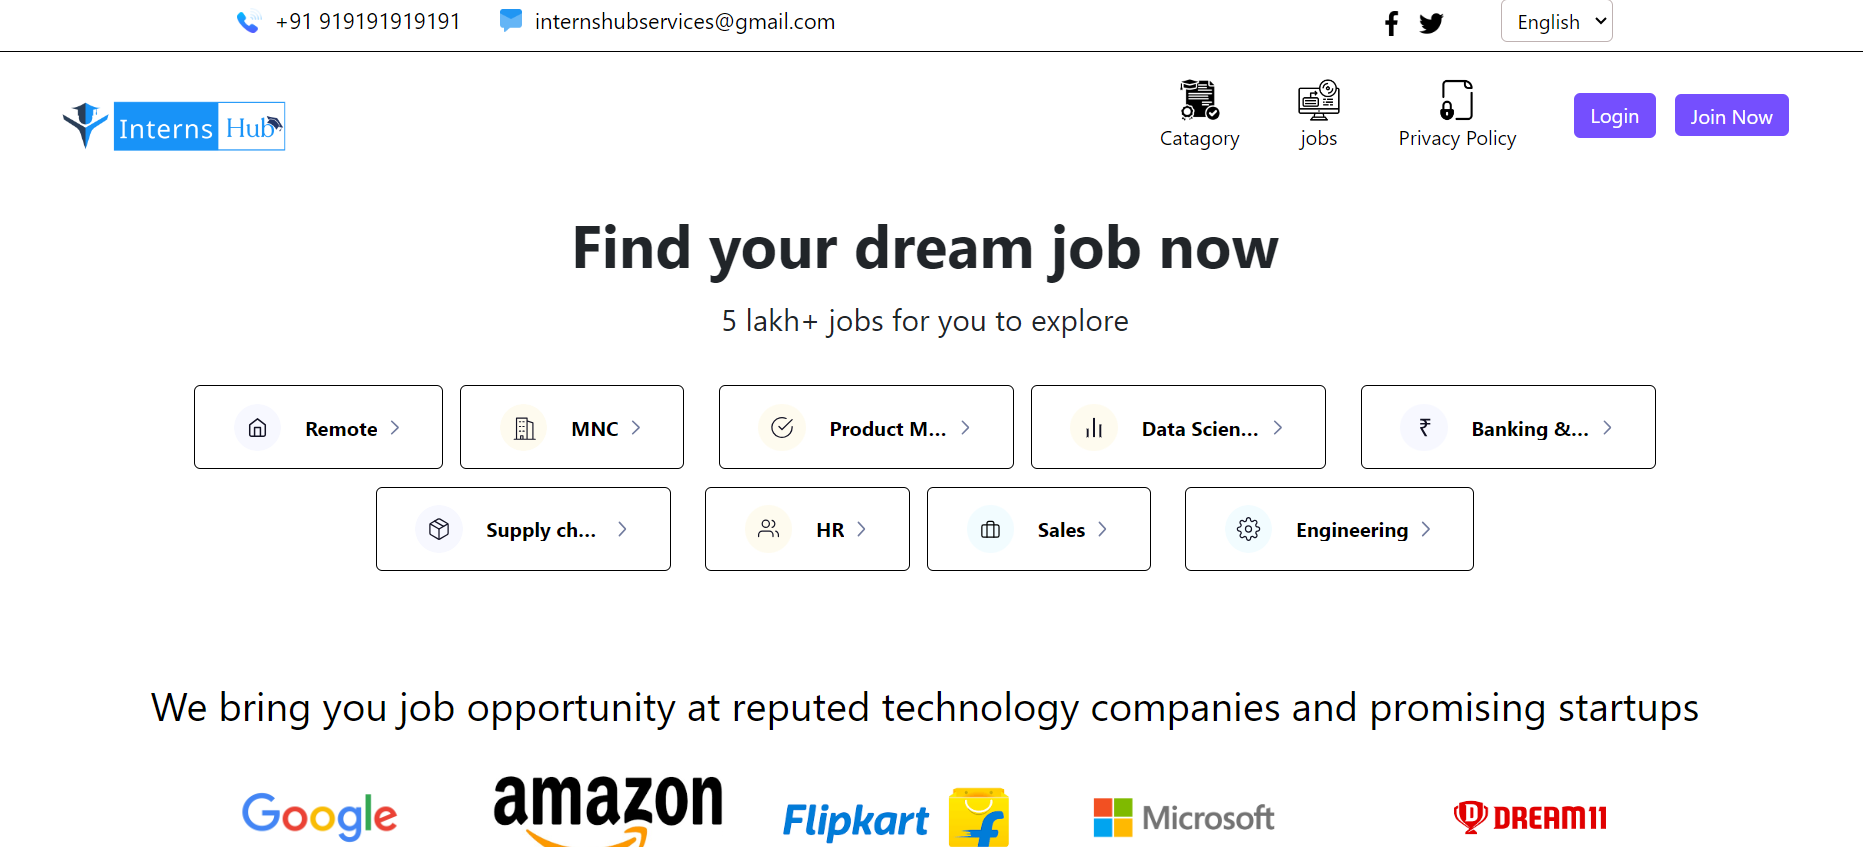Select the HR job category
This screenshot has height=847, width=1863.
[x=807, y=529]
